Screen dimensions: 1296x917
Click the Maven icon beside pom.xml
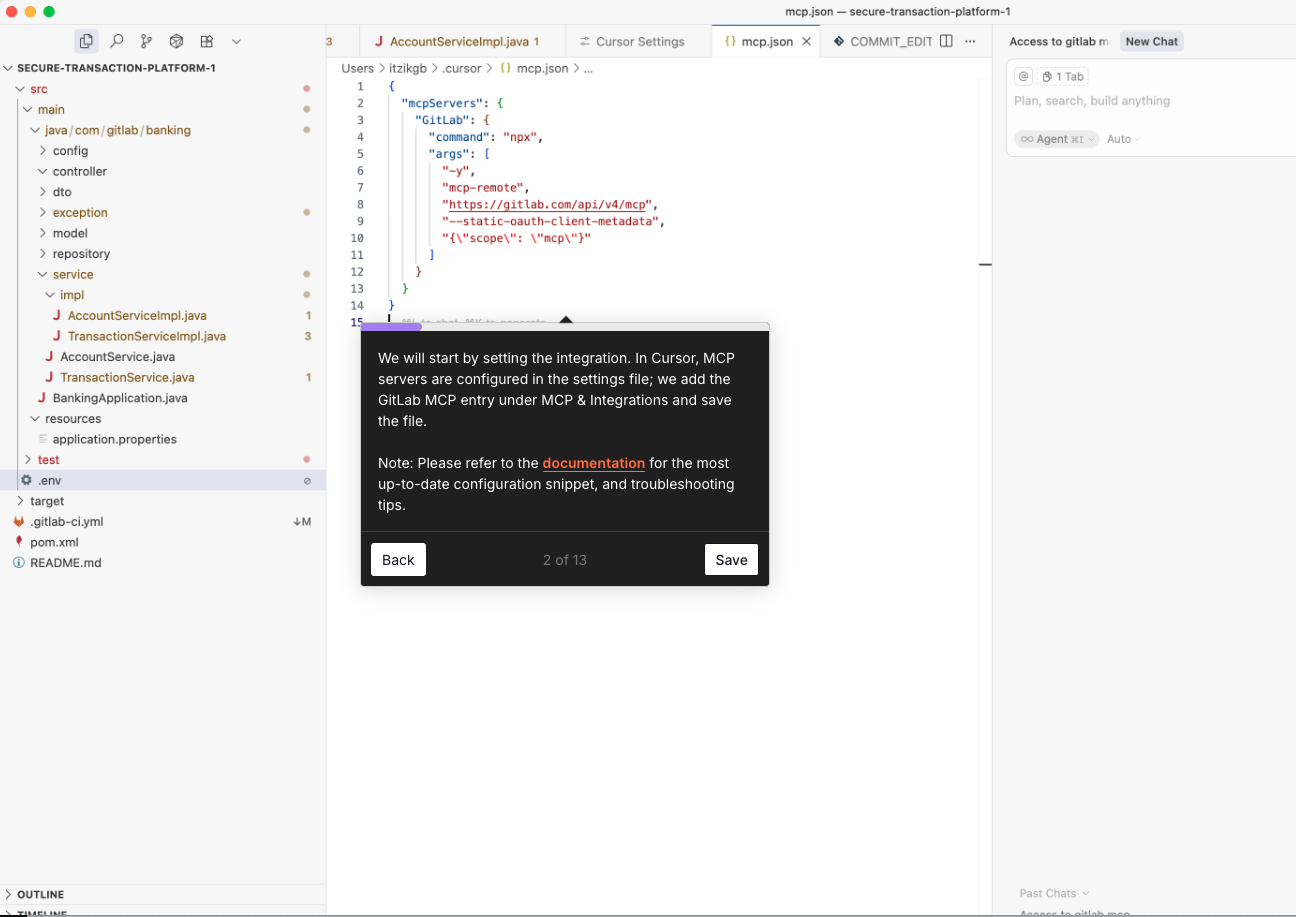click(x=19, y=542)
